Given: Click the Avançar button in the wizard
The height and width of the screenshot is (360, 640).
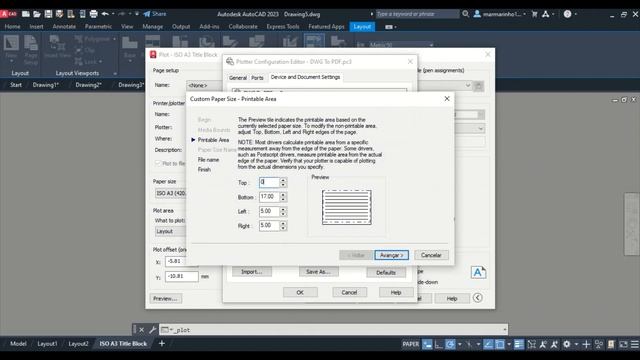Looking at the screenshot, I should pos(391,255).
